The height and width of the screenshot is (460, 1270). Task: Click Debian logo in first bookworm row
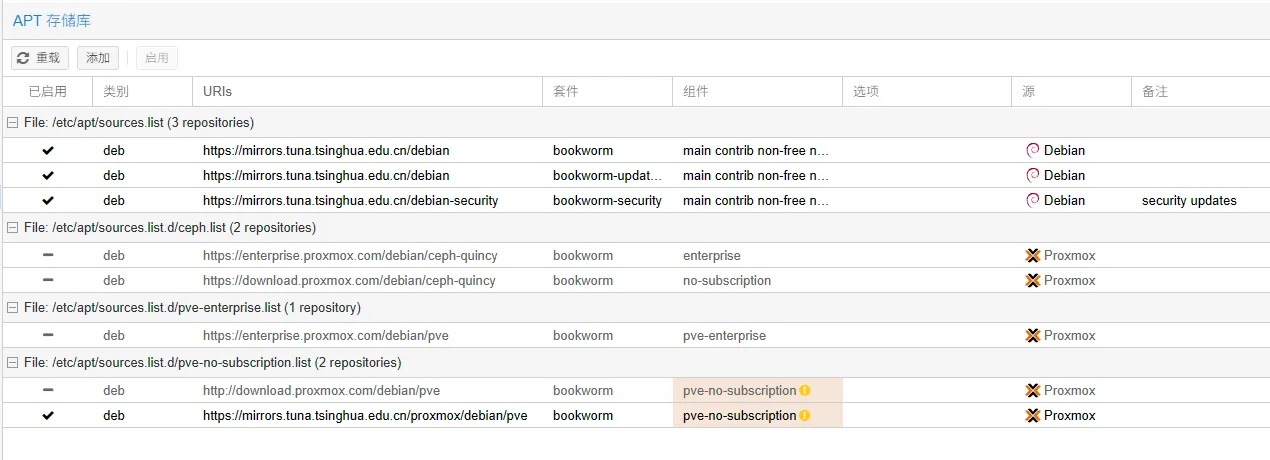pyautogui.click(x=1033, y=150)
